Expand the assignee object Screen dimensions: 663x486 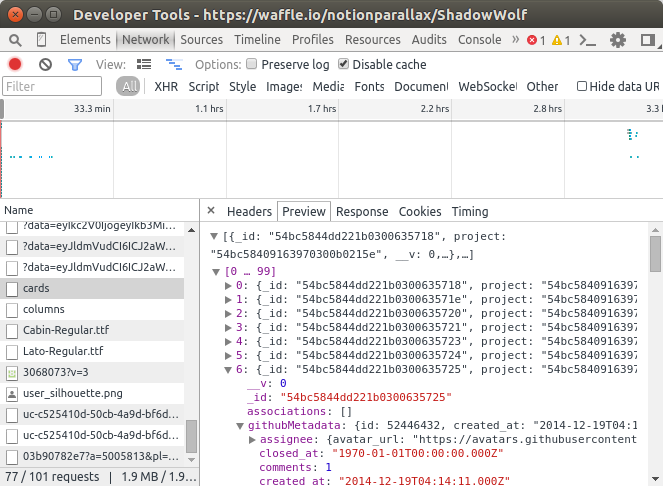click(252, 439)
